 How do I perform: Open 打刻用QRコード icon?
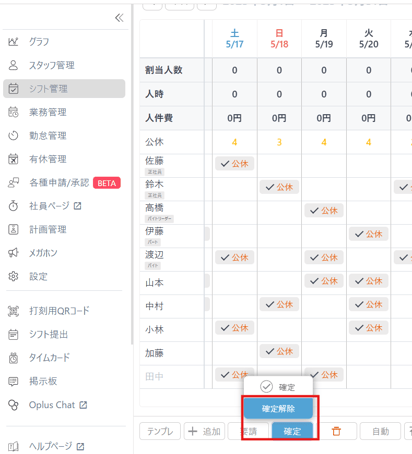pyautogui.click(x=13, y=311)
